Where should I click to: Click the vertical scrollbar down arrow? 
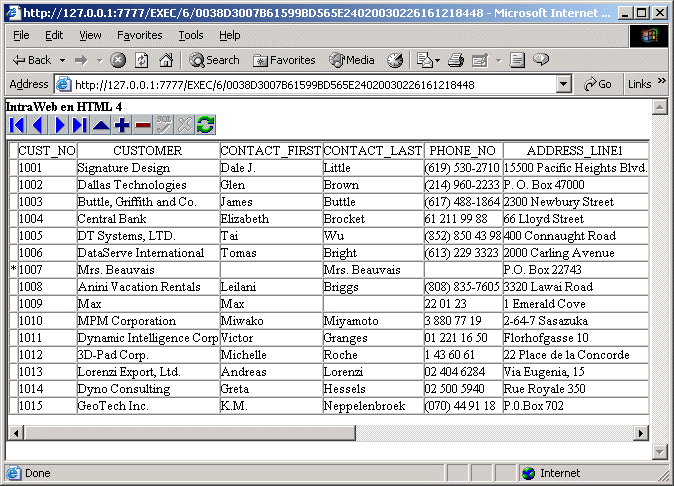click(659, 449)
